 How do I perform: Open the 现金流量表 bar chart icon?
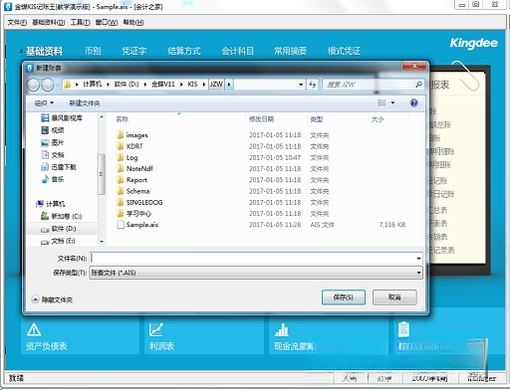tap(282, 329)
